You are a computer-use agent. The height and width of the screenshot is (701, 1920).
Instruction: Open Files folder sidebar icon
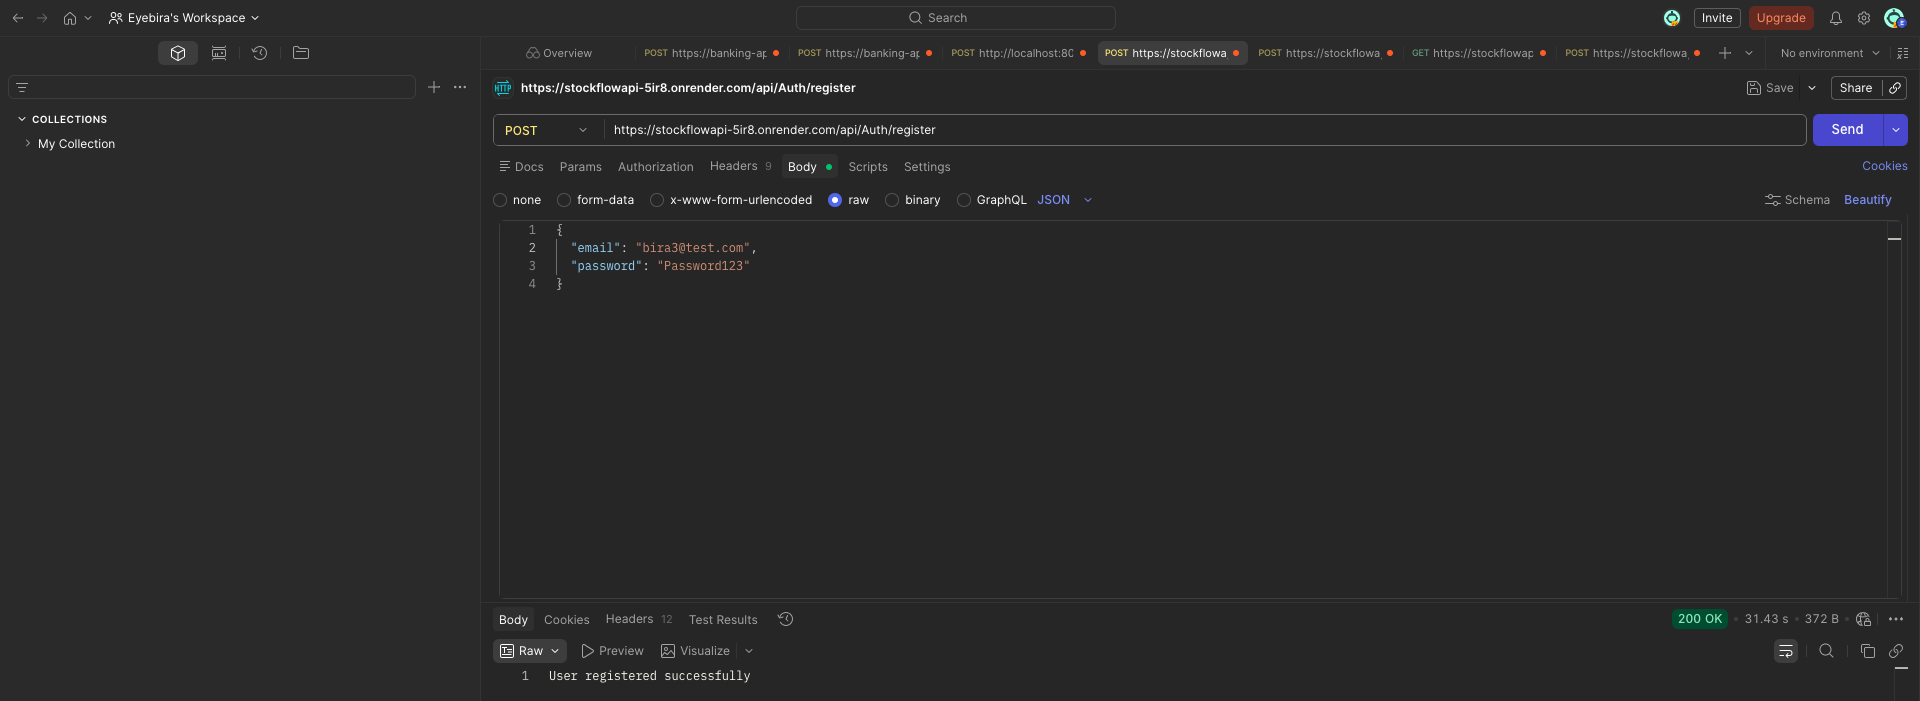click(x=301, y=53)
